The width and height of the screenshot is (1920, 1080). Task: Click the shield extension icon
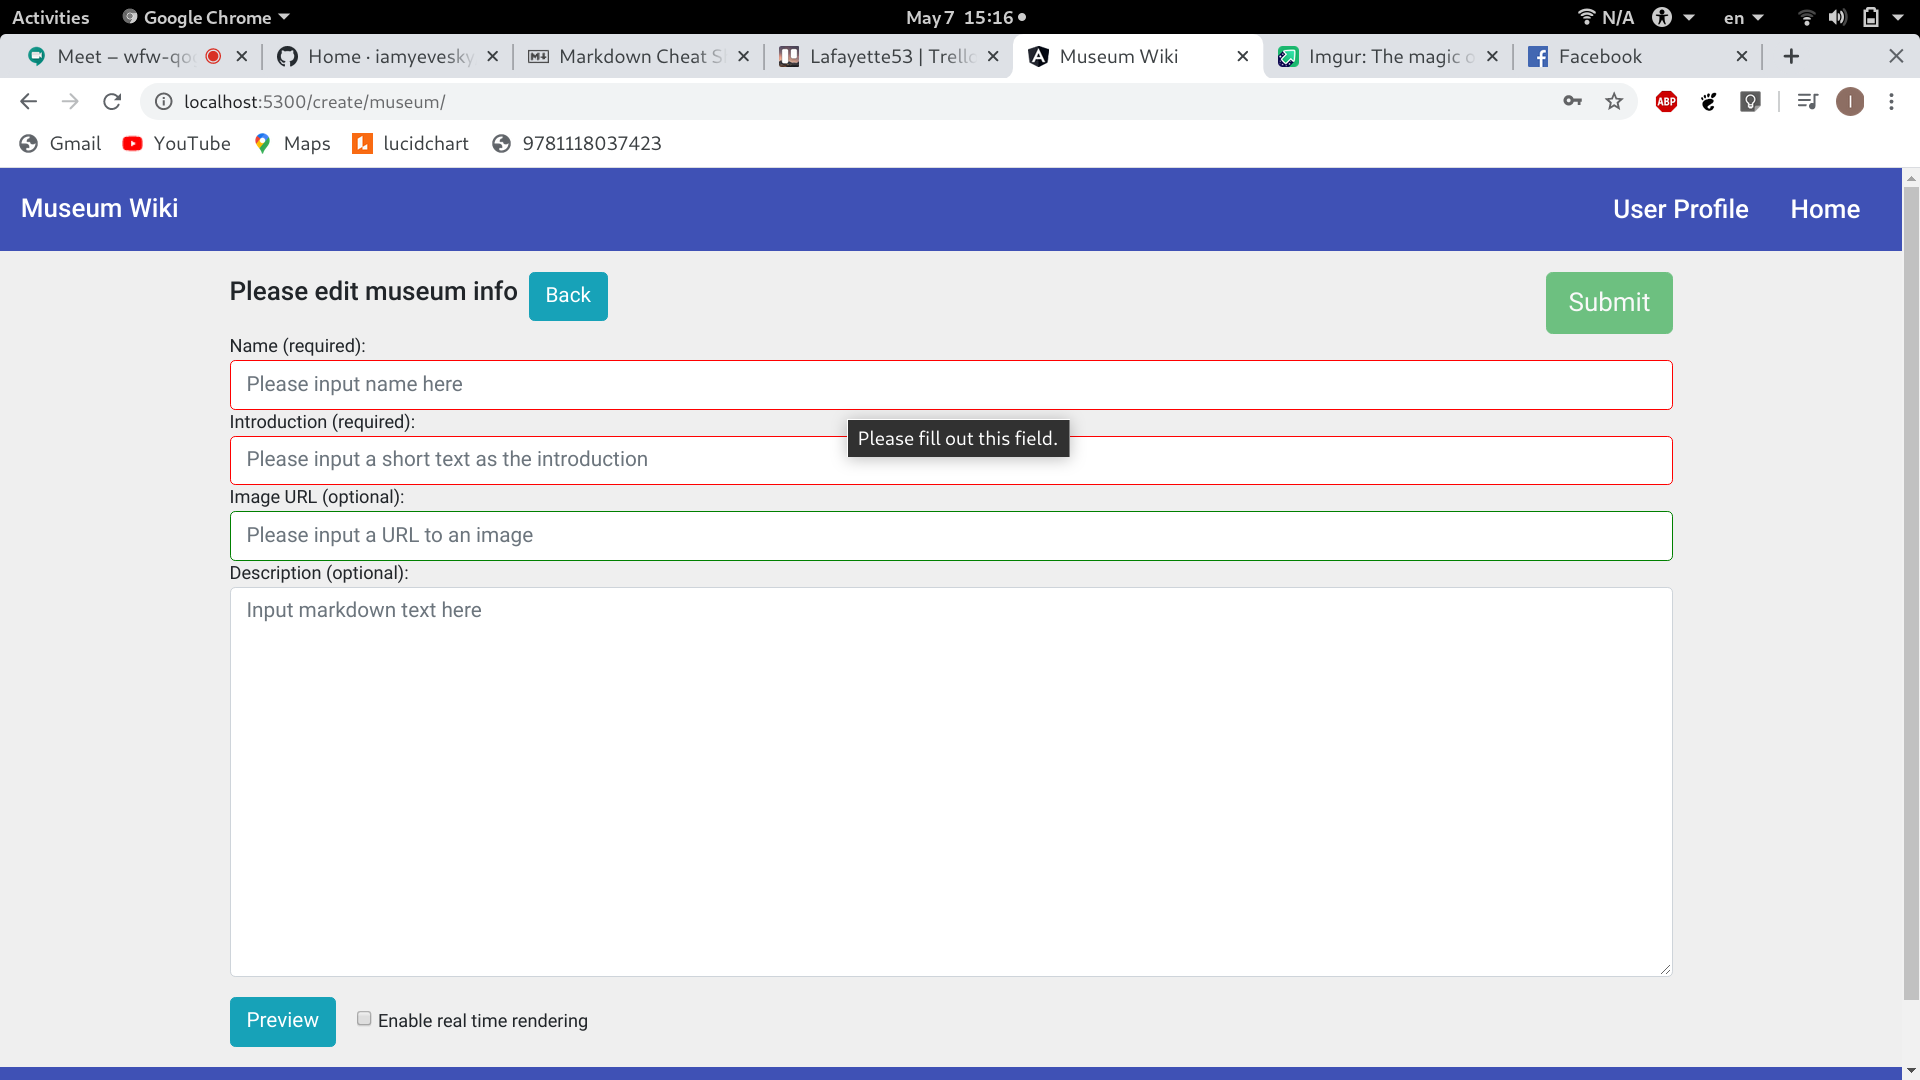1750,101
